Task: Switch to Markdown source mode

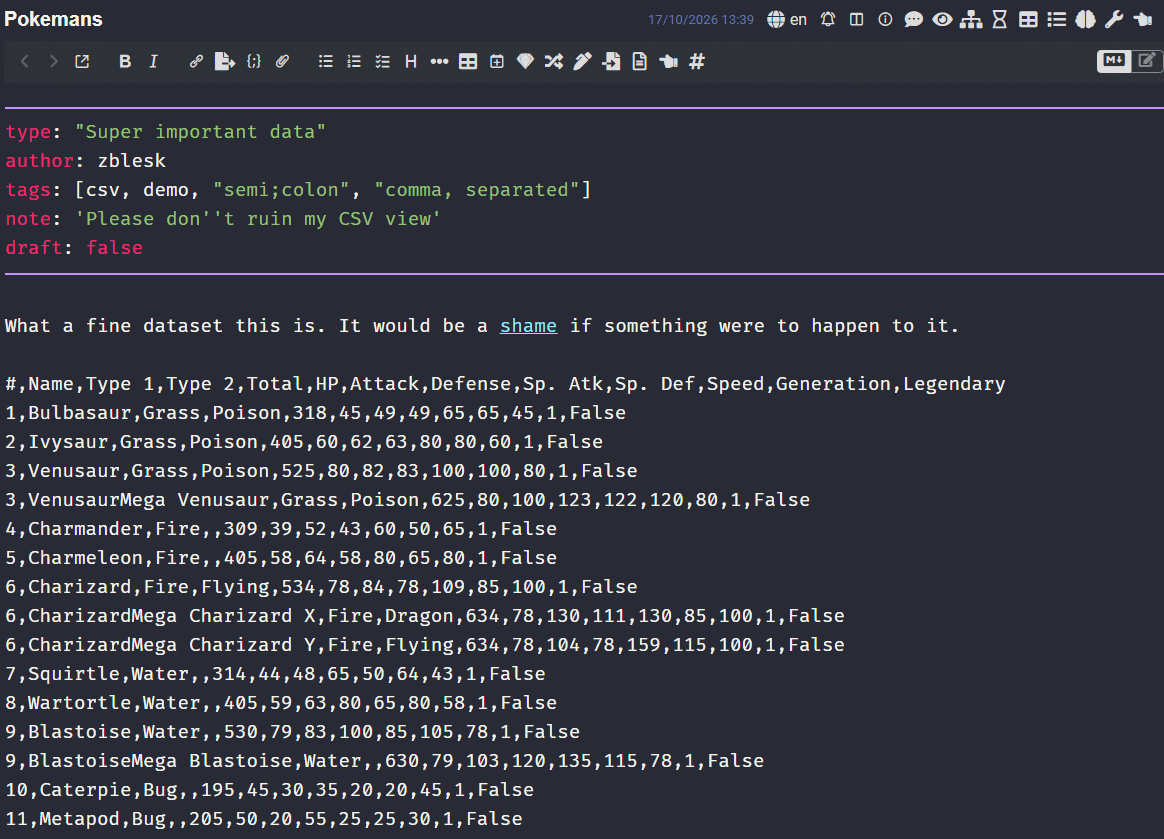Action: click(1114, 61)
